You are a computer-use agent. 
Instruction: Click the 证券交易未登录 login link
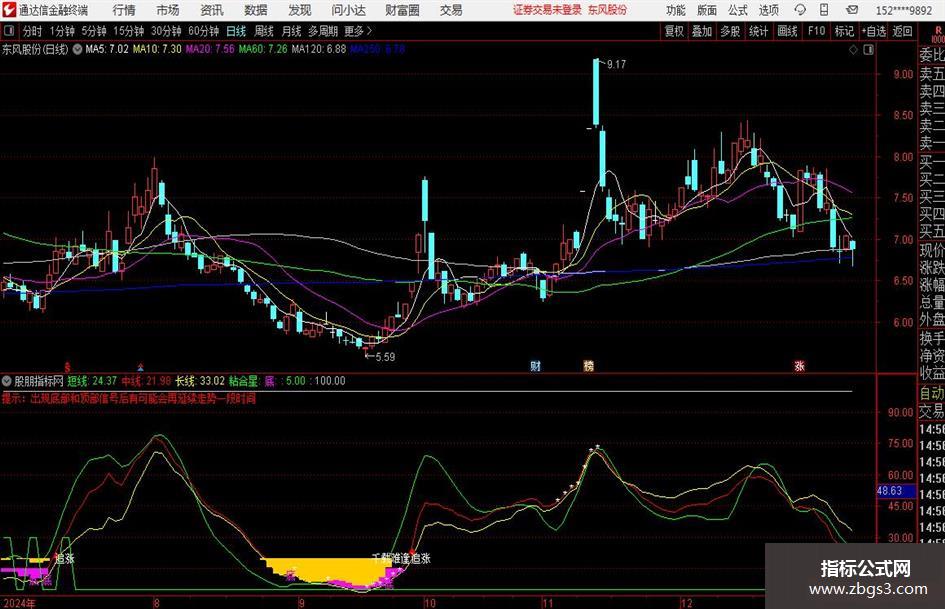(x=548, y=10)
